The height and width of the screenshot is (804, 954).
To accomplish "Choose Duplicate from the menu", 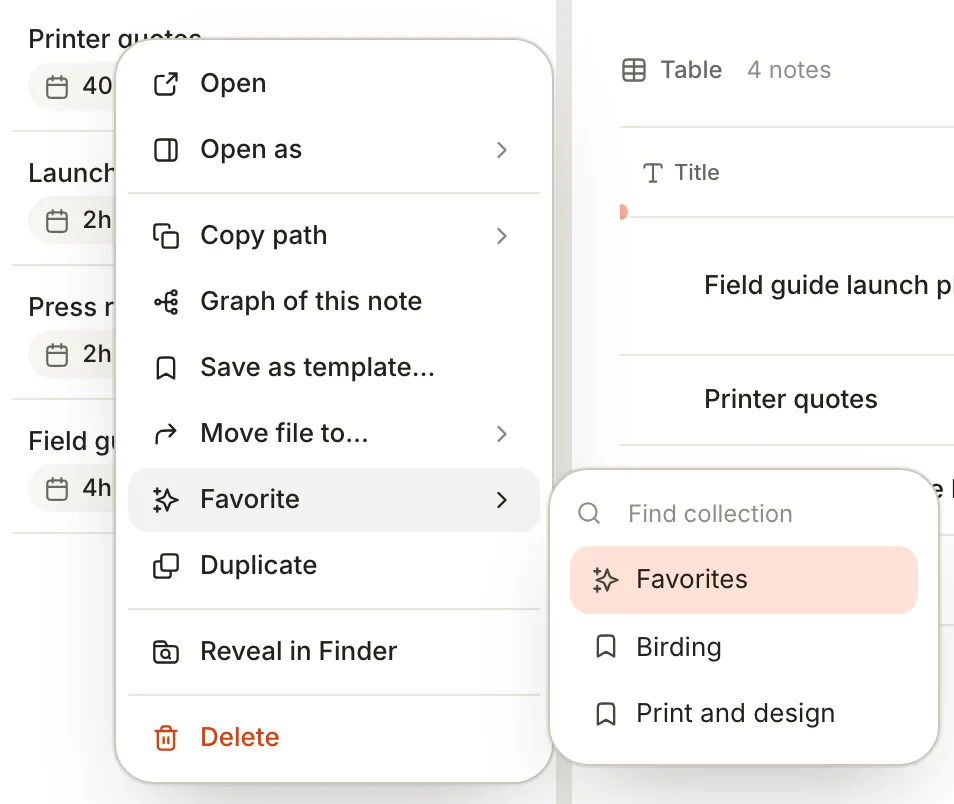I will [x=333, y=566].
